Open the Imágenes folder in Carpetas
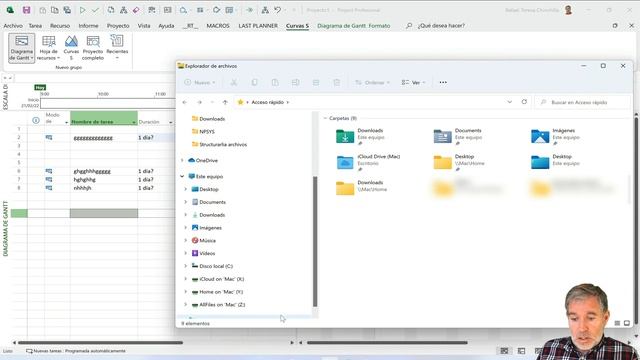Viewport: 640px width, 360px height. pos(555,136)
